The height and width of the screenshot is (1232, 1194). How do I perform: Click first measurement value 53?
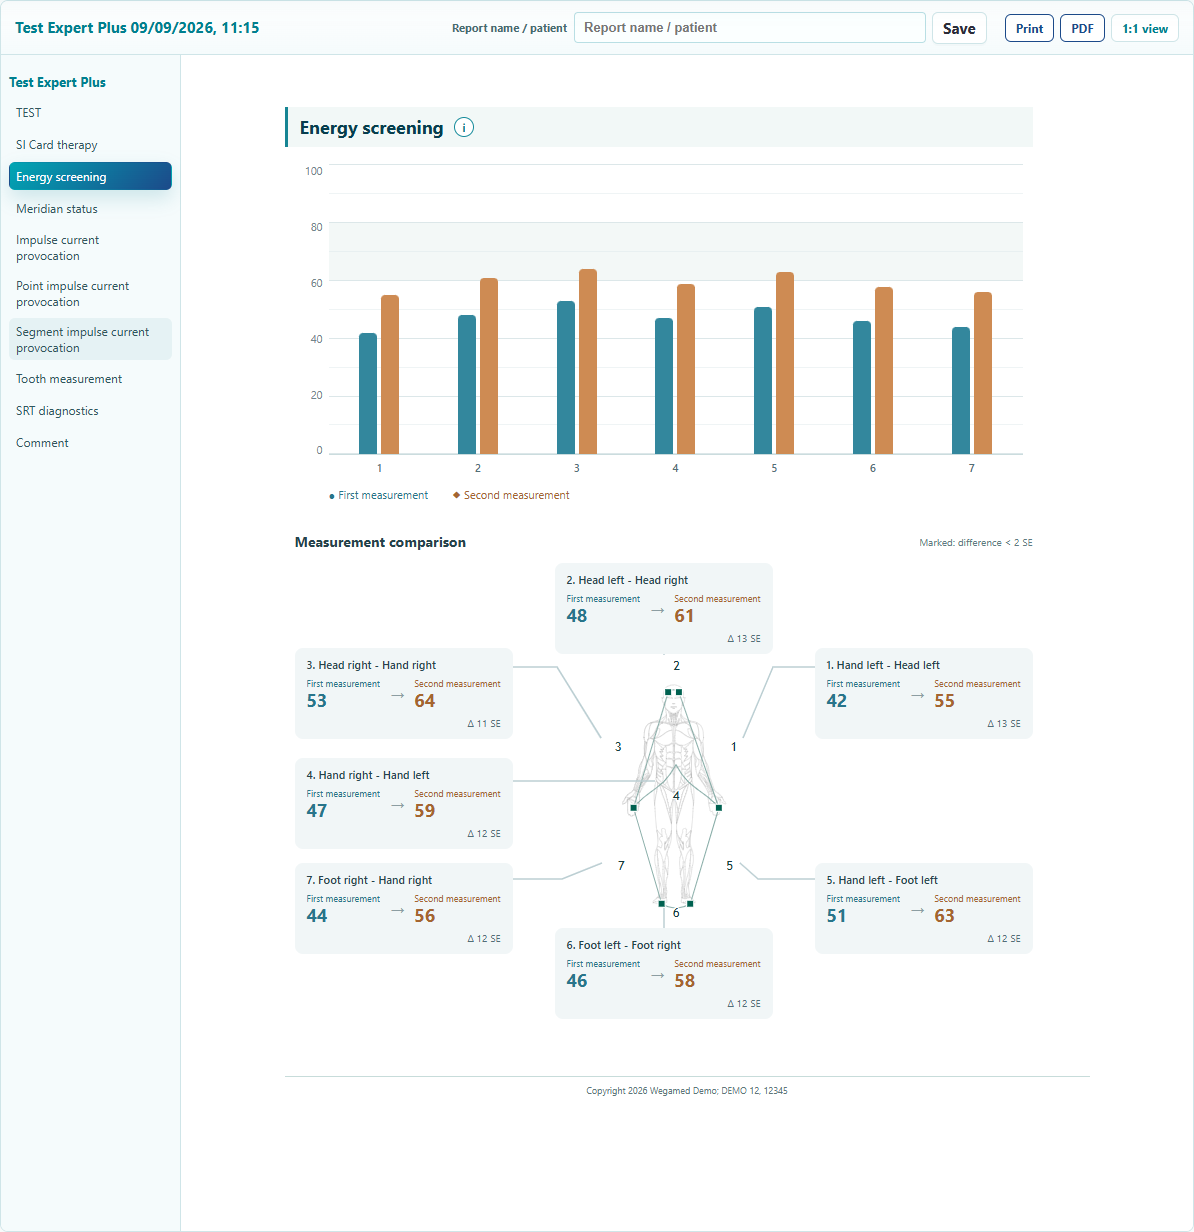coord(317,701)
